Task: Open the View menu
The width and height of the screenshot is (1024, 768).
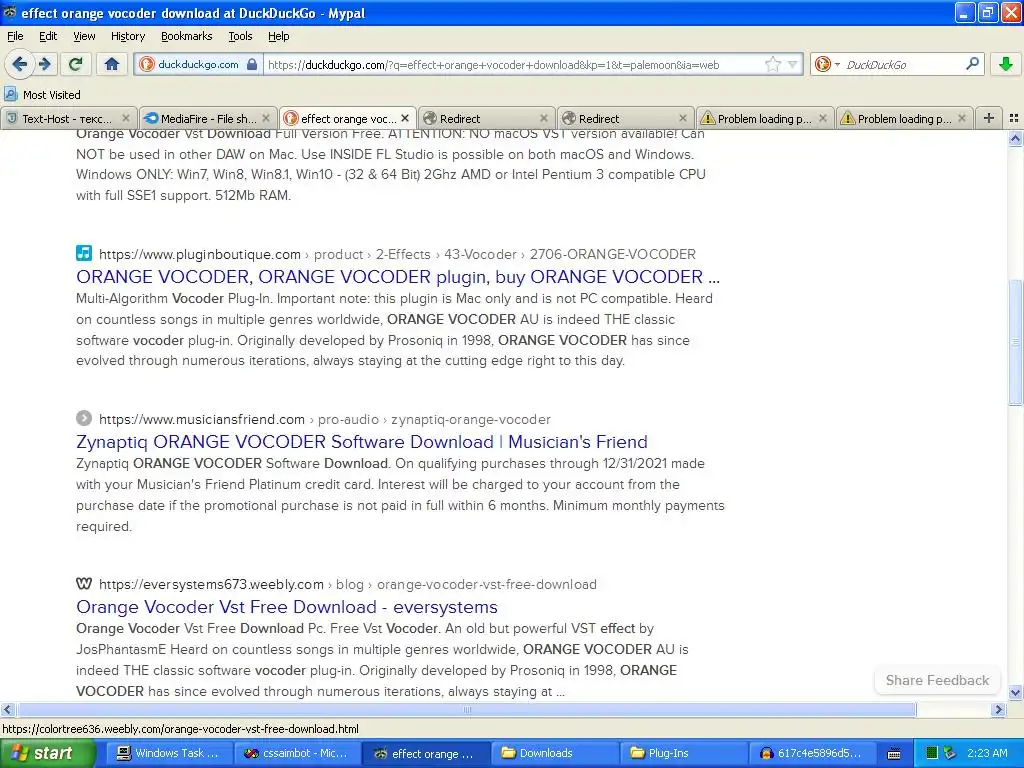Action: (x=84, y=36)
